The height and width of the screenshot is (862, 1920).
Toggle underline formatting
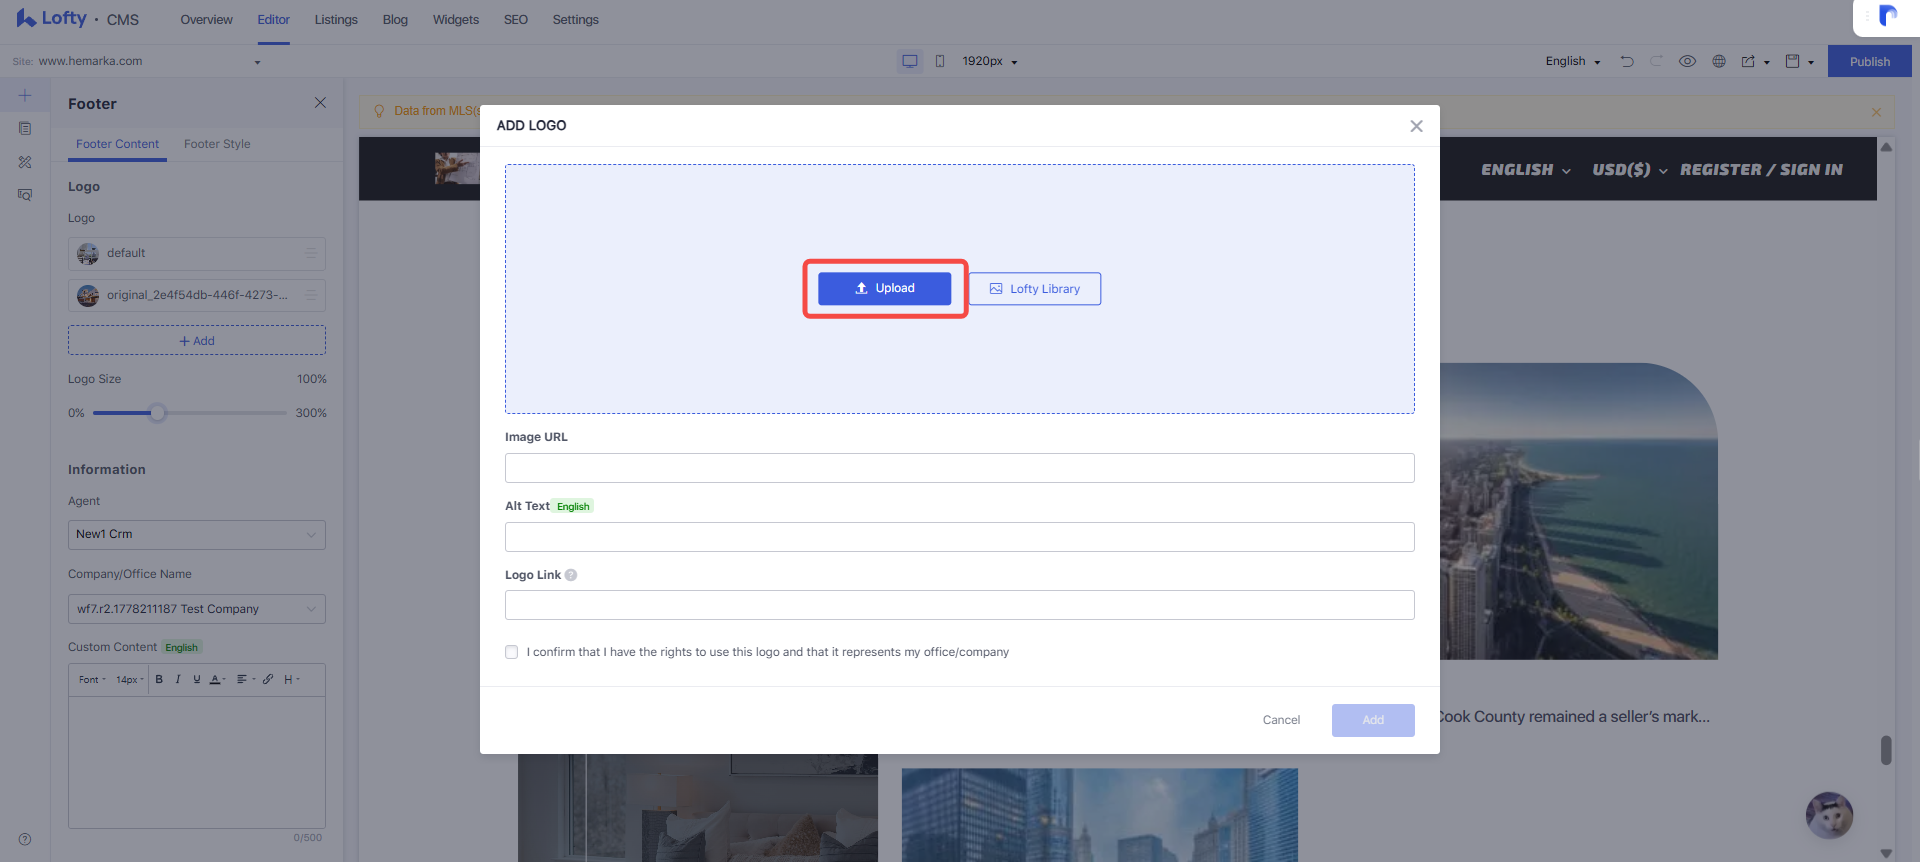click(197, 680)
